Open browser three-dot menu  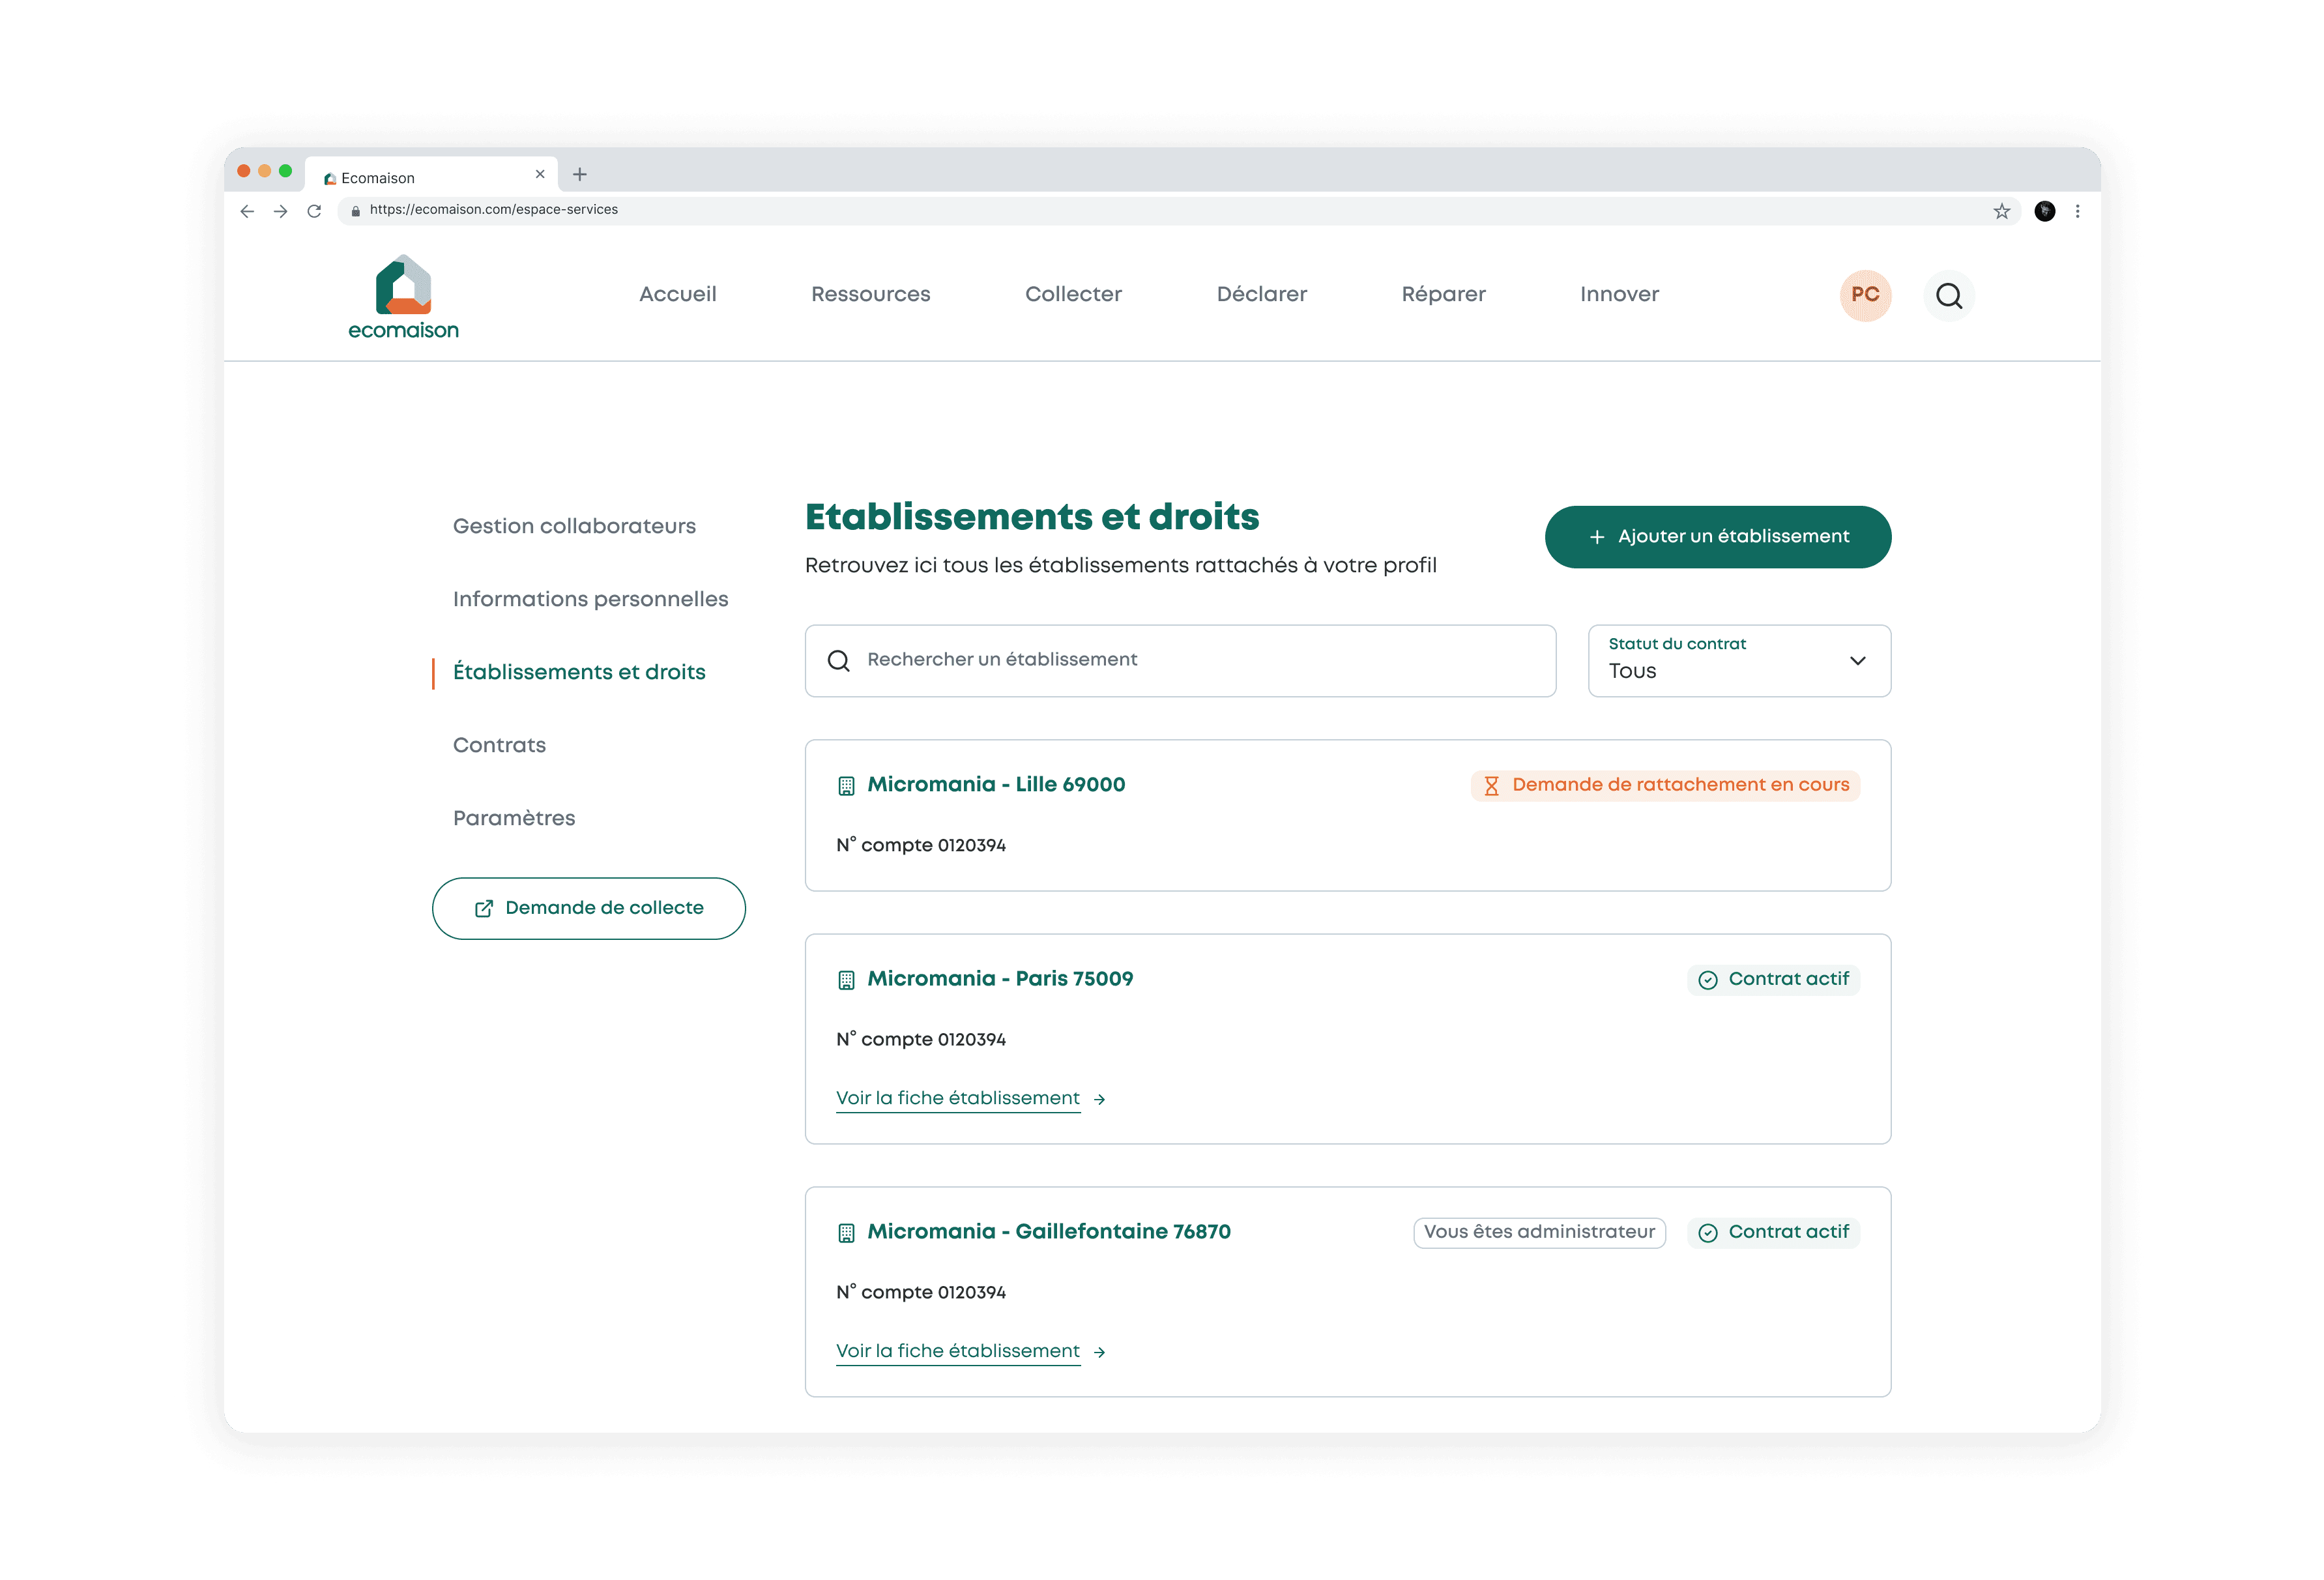(x=2077, y=211)
